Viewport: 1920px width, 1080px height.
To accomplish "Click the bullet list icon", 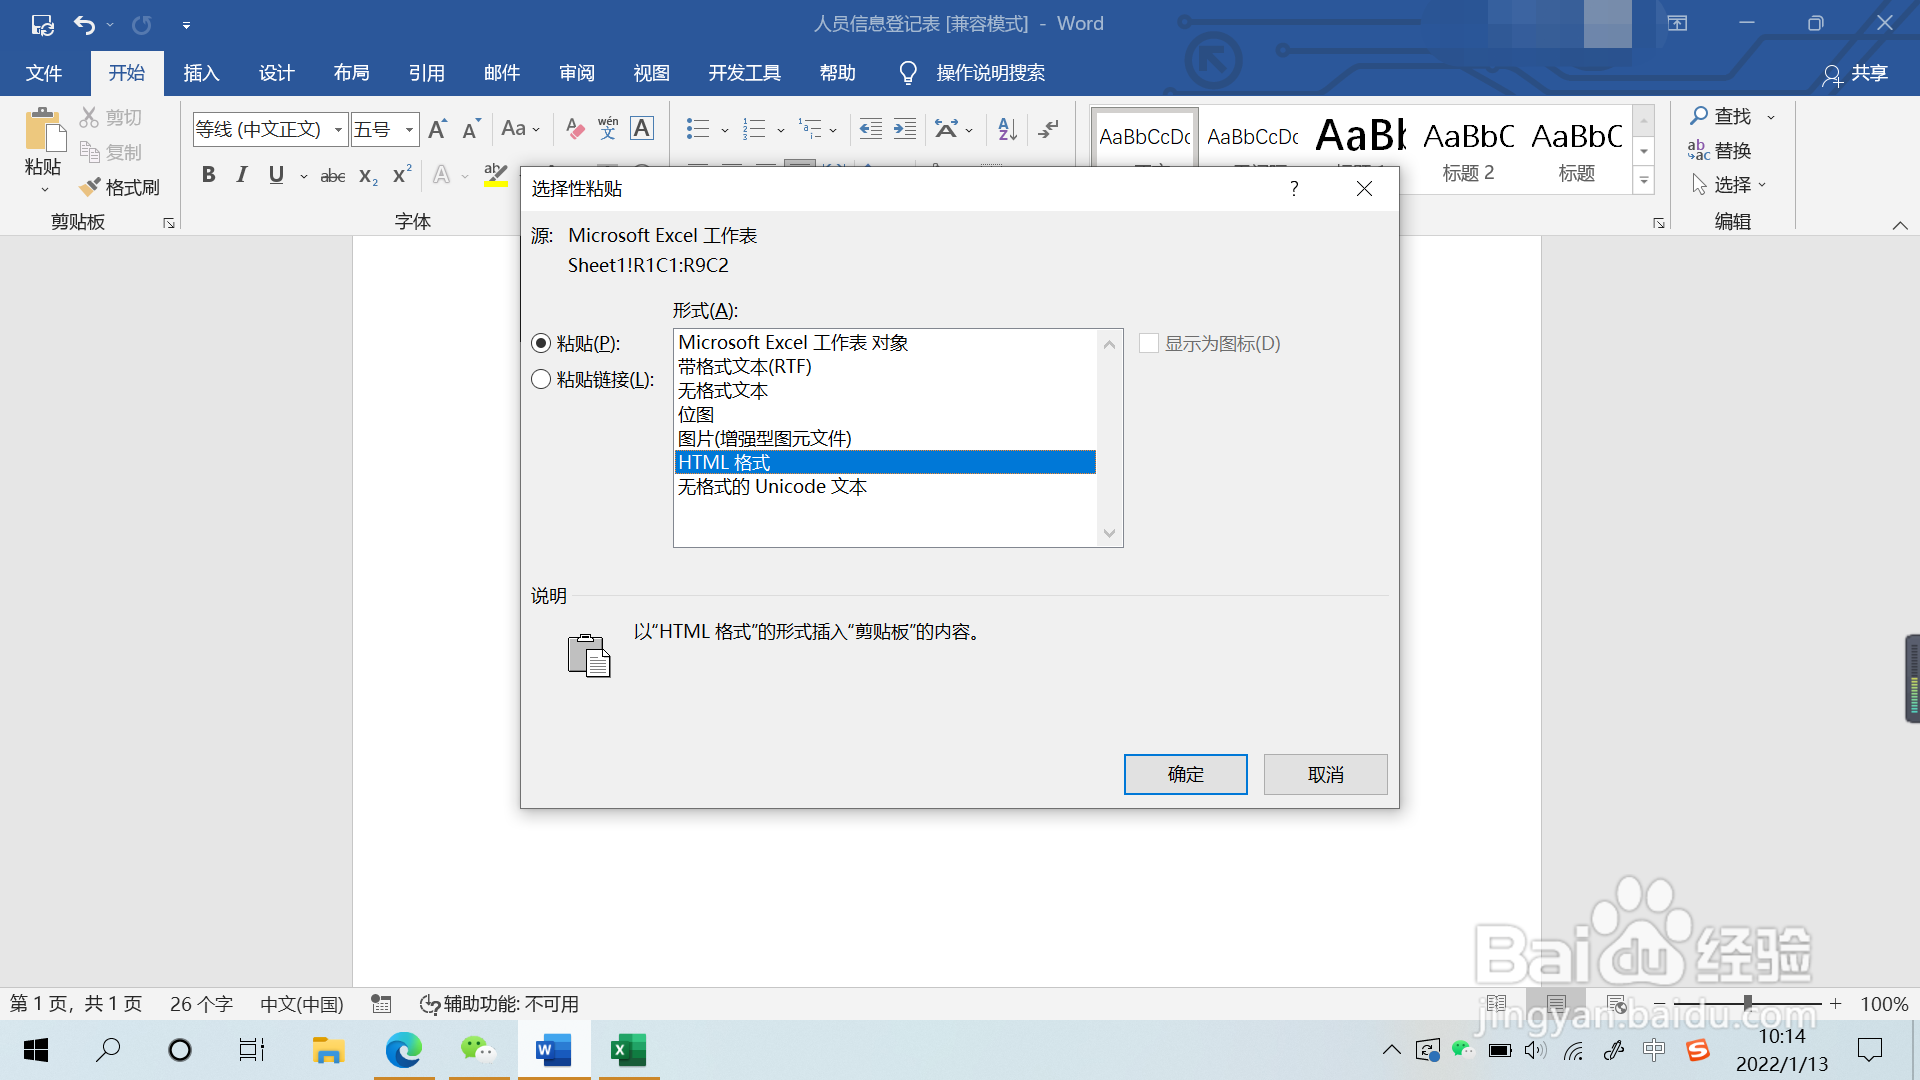I will [x=697, y=129].
